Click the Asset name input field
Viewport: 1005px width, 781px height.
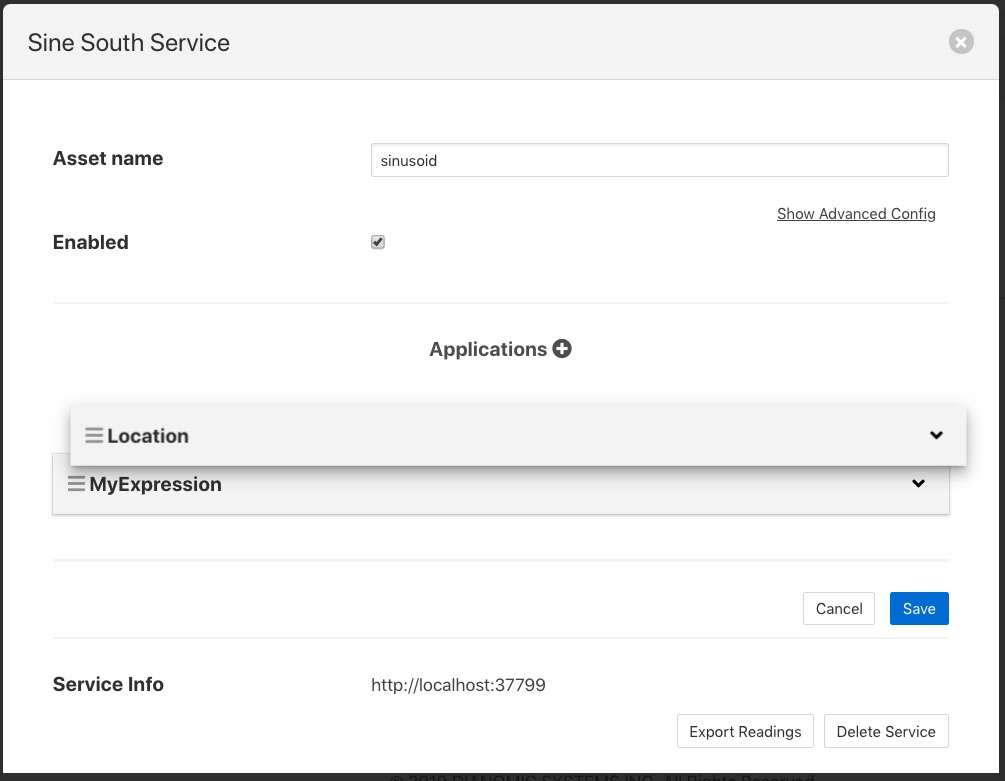[659, 160]
